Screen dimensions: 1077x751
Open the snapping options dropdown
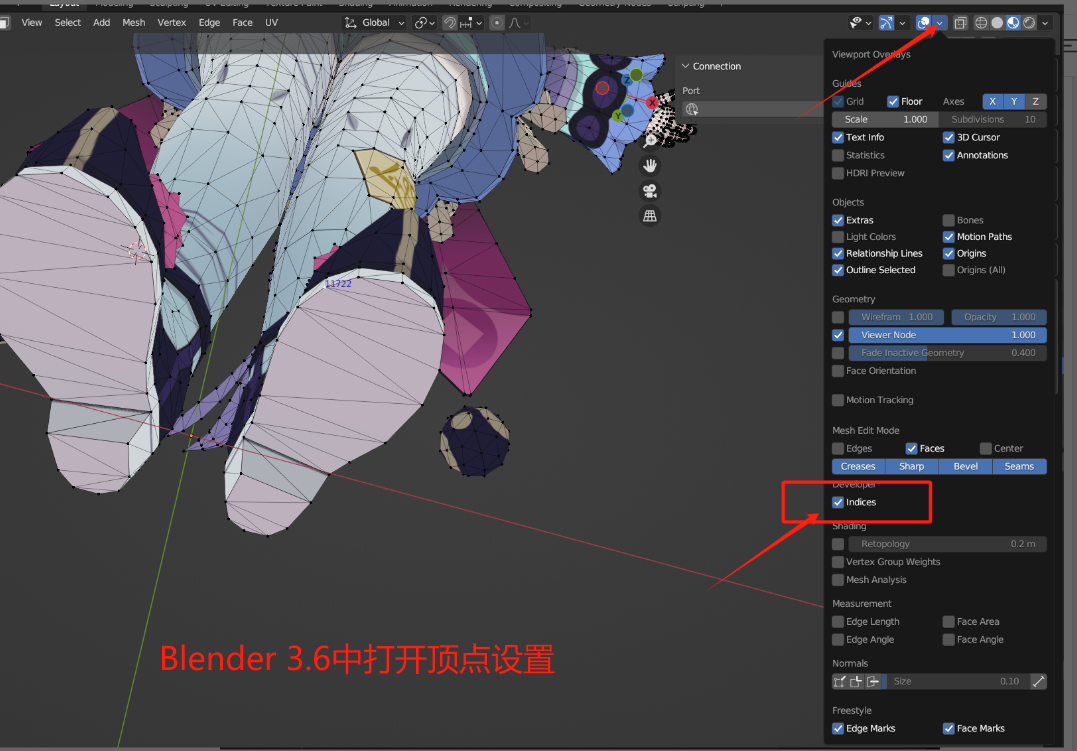pyautogui.click(x=471, y=23)
